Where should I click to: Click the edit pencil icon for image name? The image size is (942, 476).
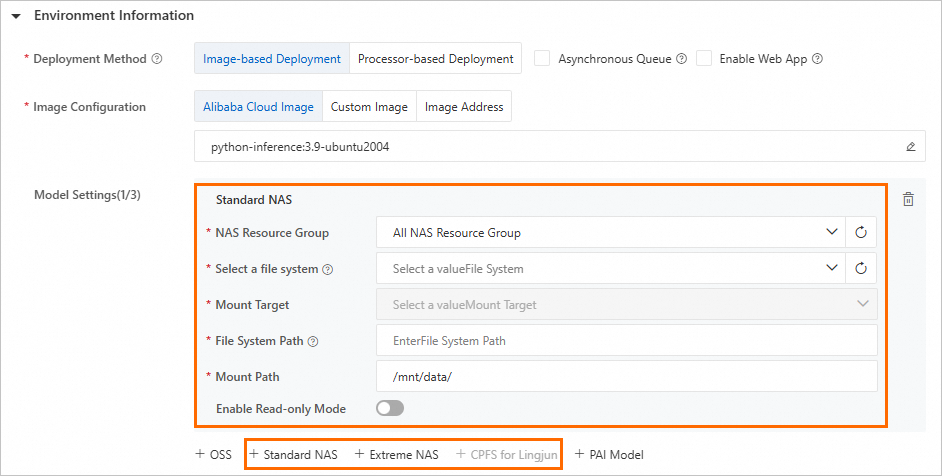click(910, 146)
